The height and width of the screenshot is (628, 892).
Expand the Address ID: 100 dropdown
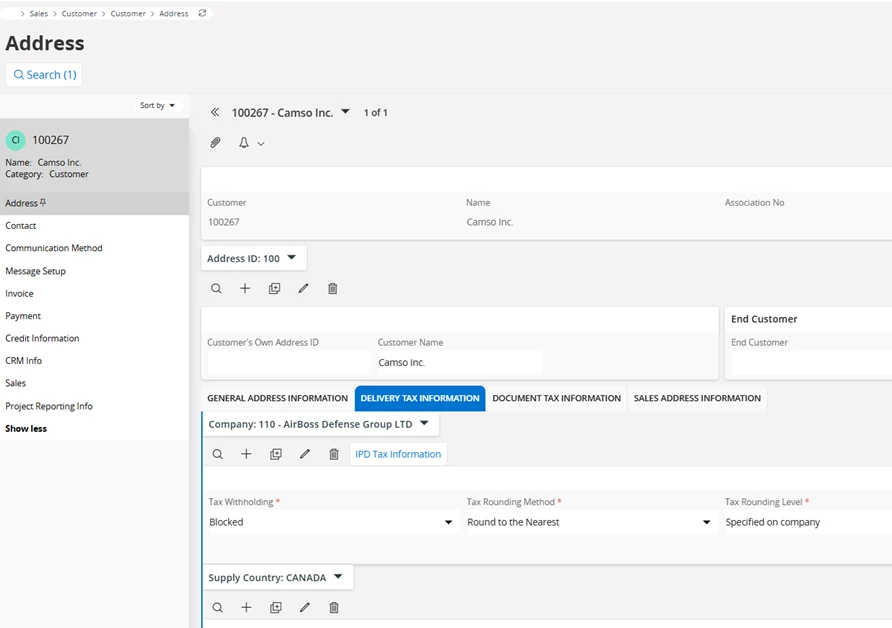(291, 258)
